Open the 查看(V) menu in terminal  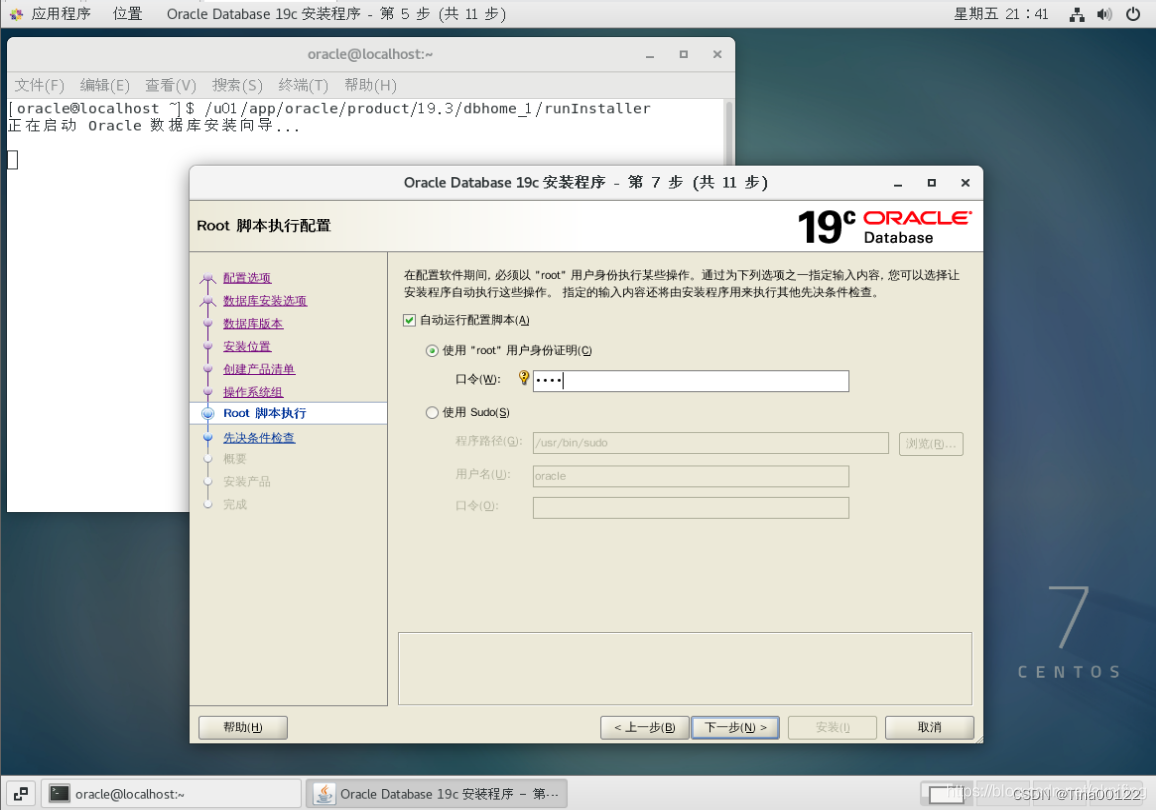(170, 85)
